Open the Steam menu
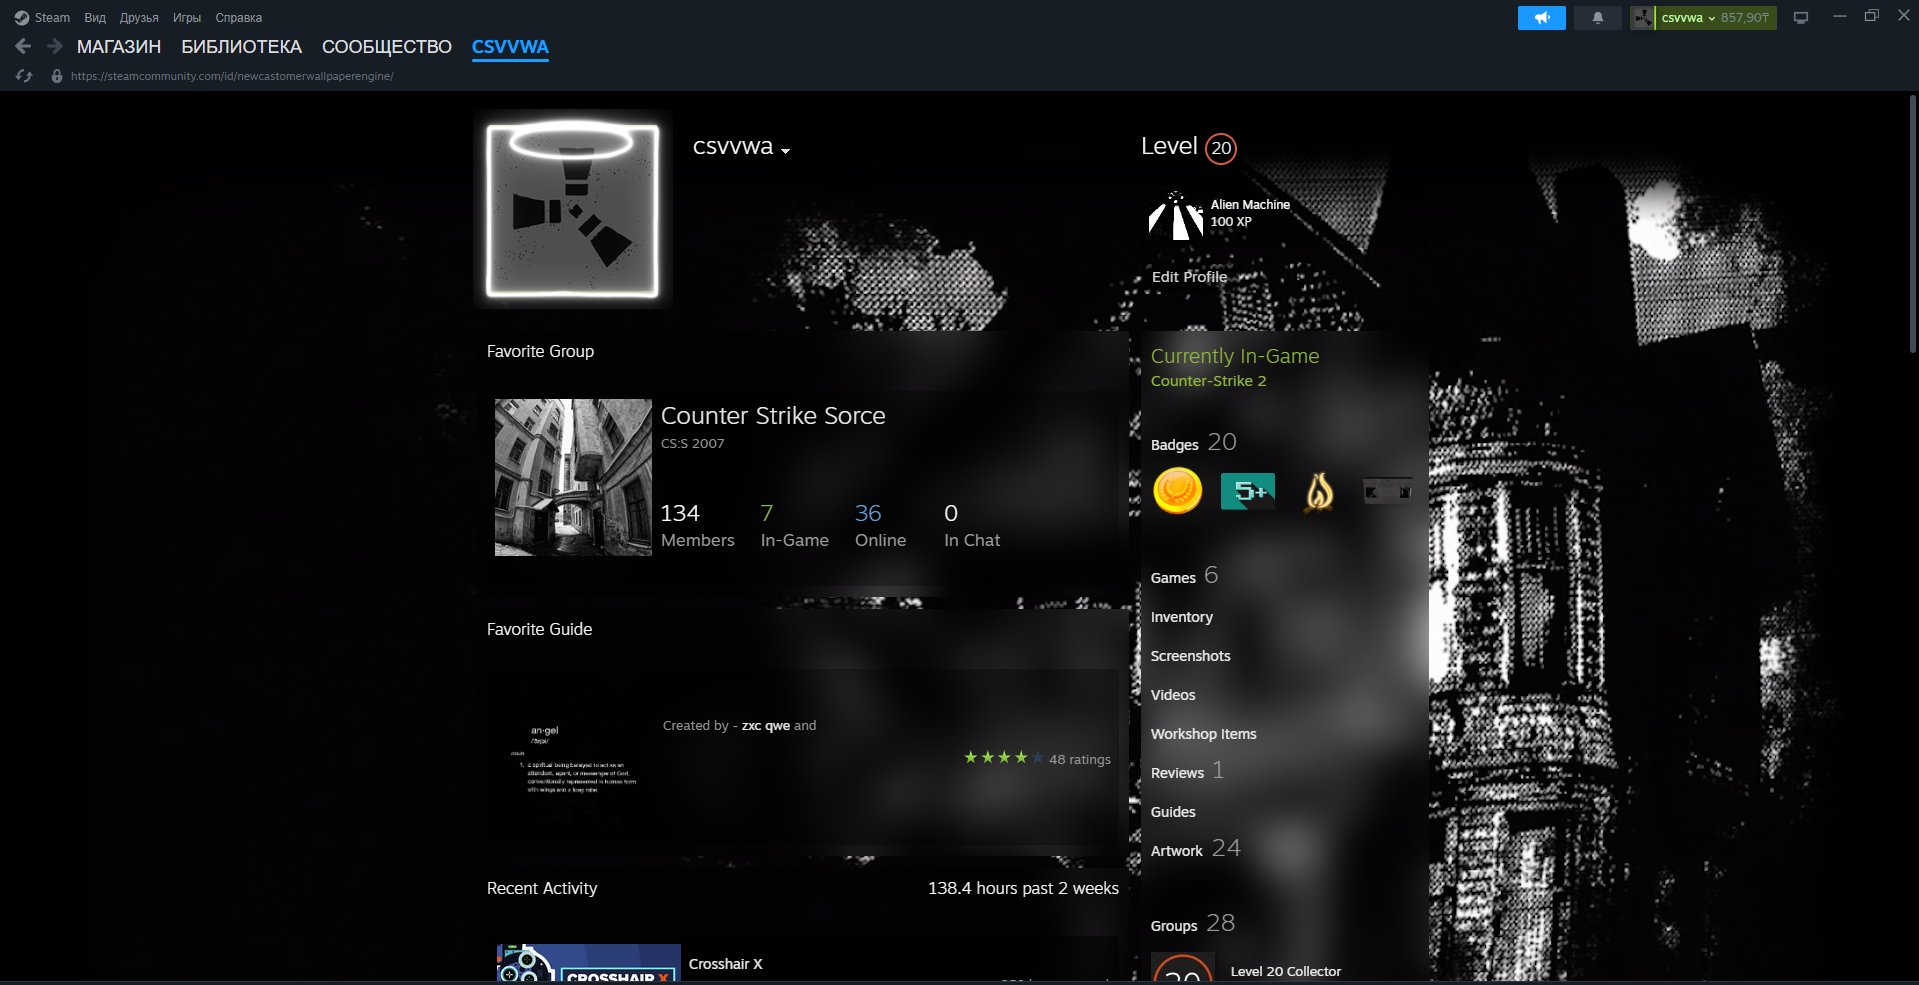This screenshot has height=985, width=1919. (52, 18)
